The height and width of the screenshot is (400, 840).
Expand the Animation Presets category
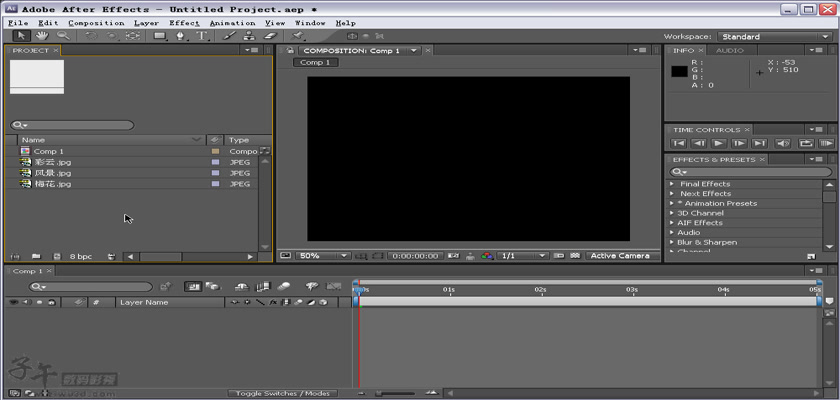(x=672, y=203)
